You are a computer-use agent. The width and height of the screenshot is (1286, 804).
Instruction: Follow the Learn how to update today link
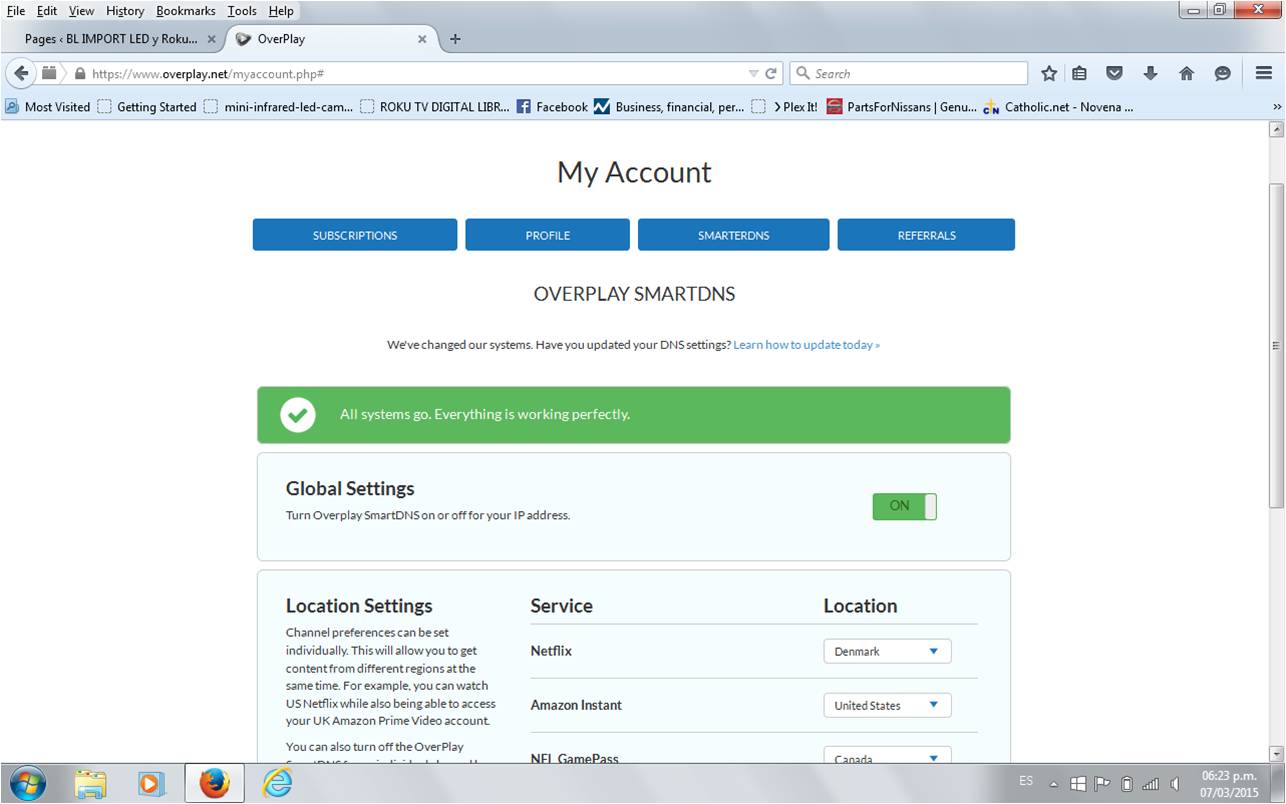click(x=807, y=345)
